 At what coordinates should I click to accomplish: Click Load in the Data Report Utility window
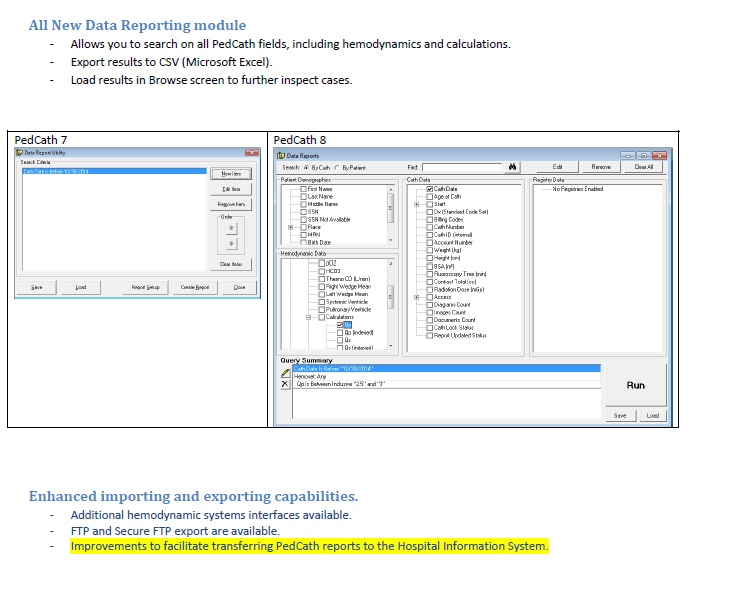(81, 287)
